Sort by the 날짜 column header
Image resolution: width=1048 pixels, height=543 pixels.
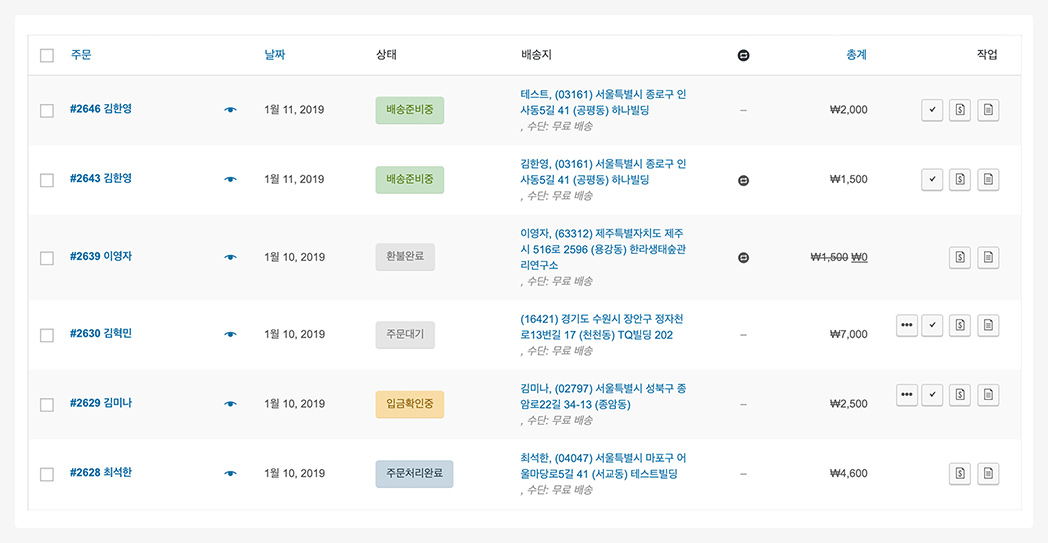coord(275,55)
